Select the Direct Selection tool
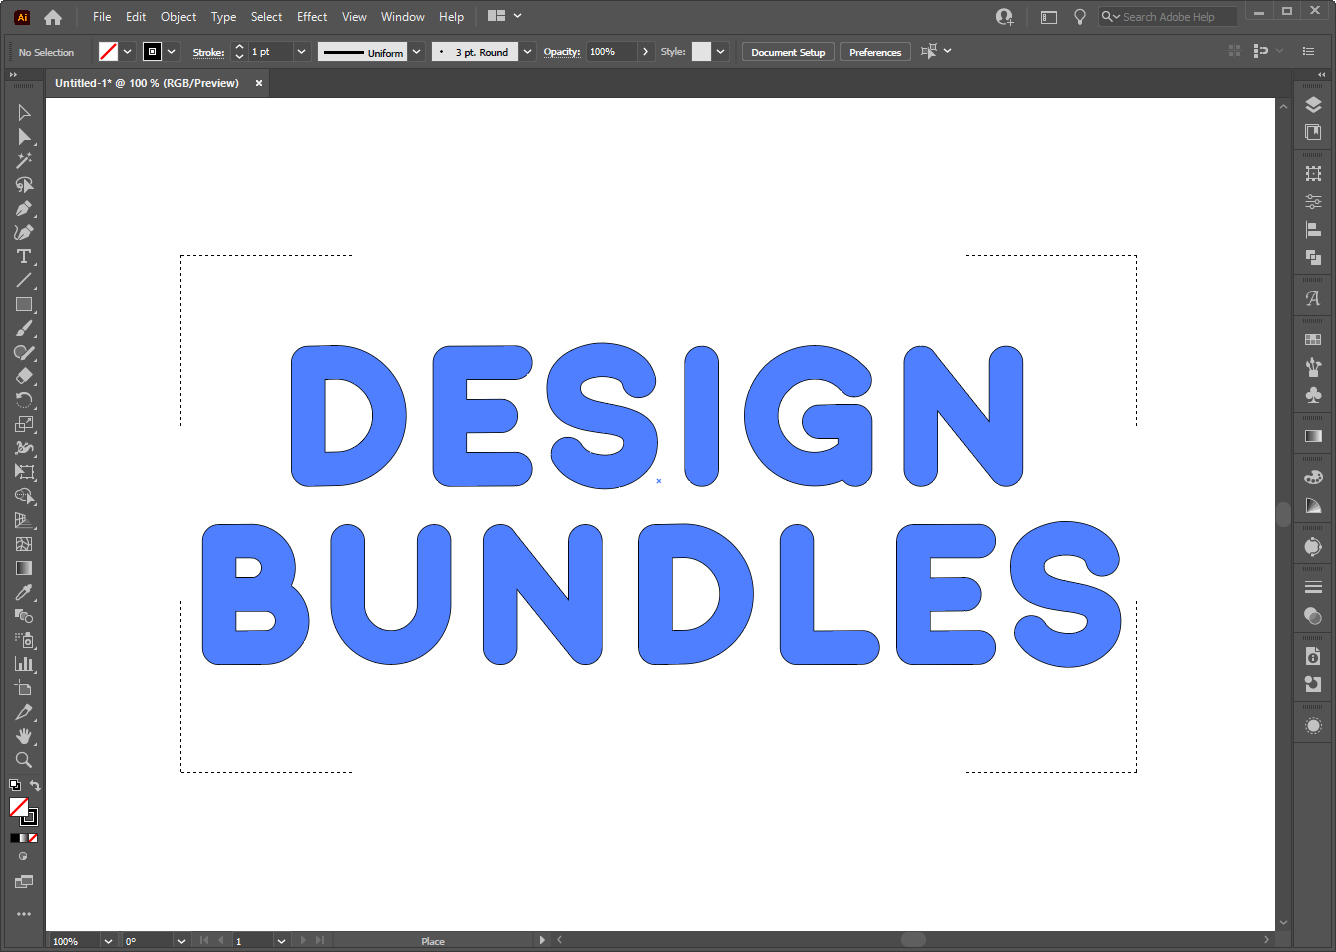 pyautogui.click(x=24, y=137)
